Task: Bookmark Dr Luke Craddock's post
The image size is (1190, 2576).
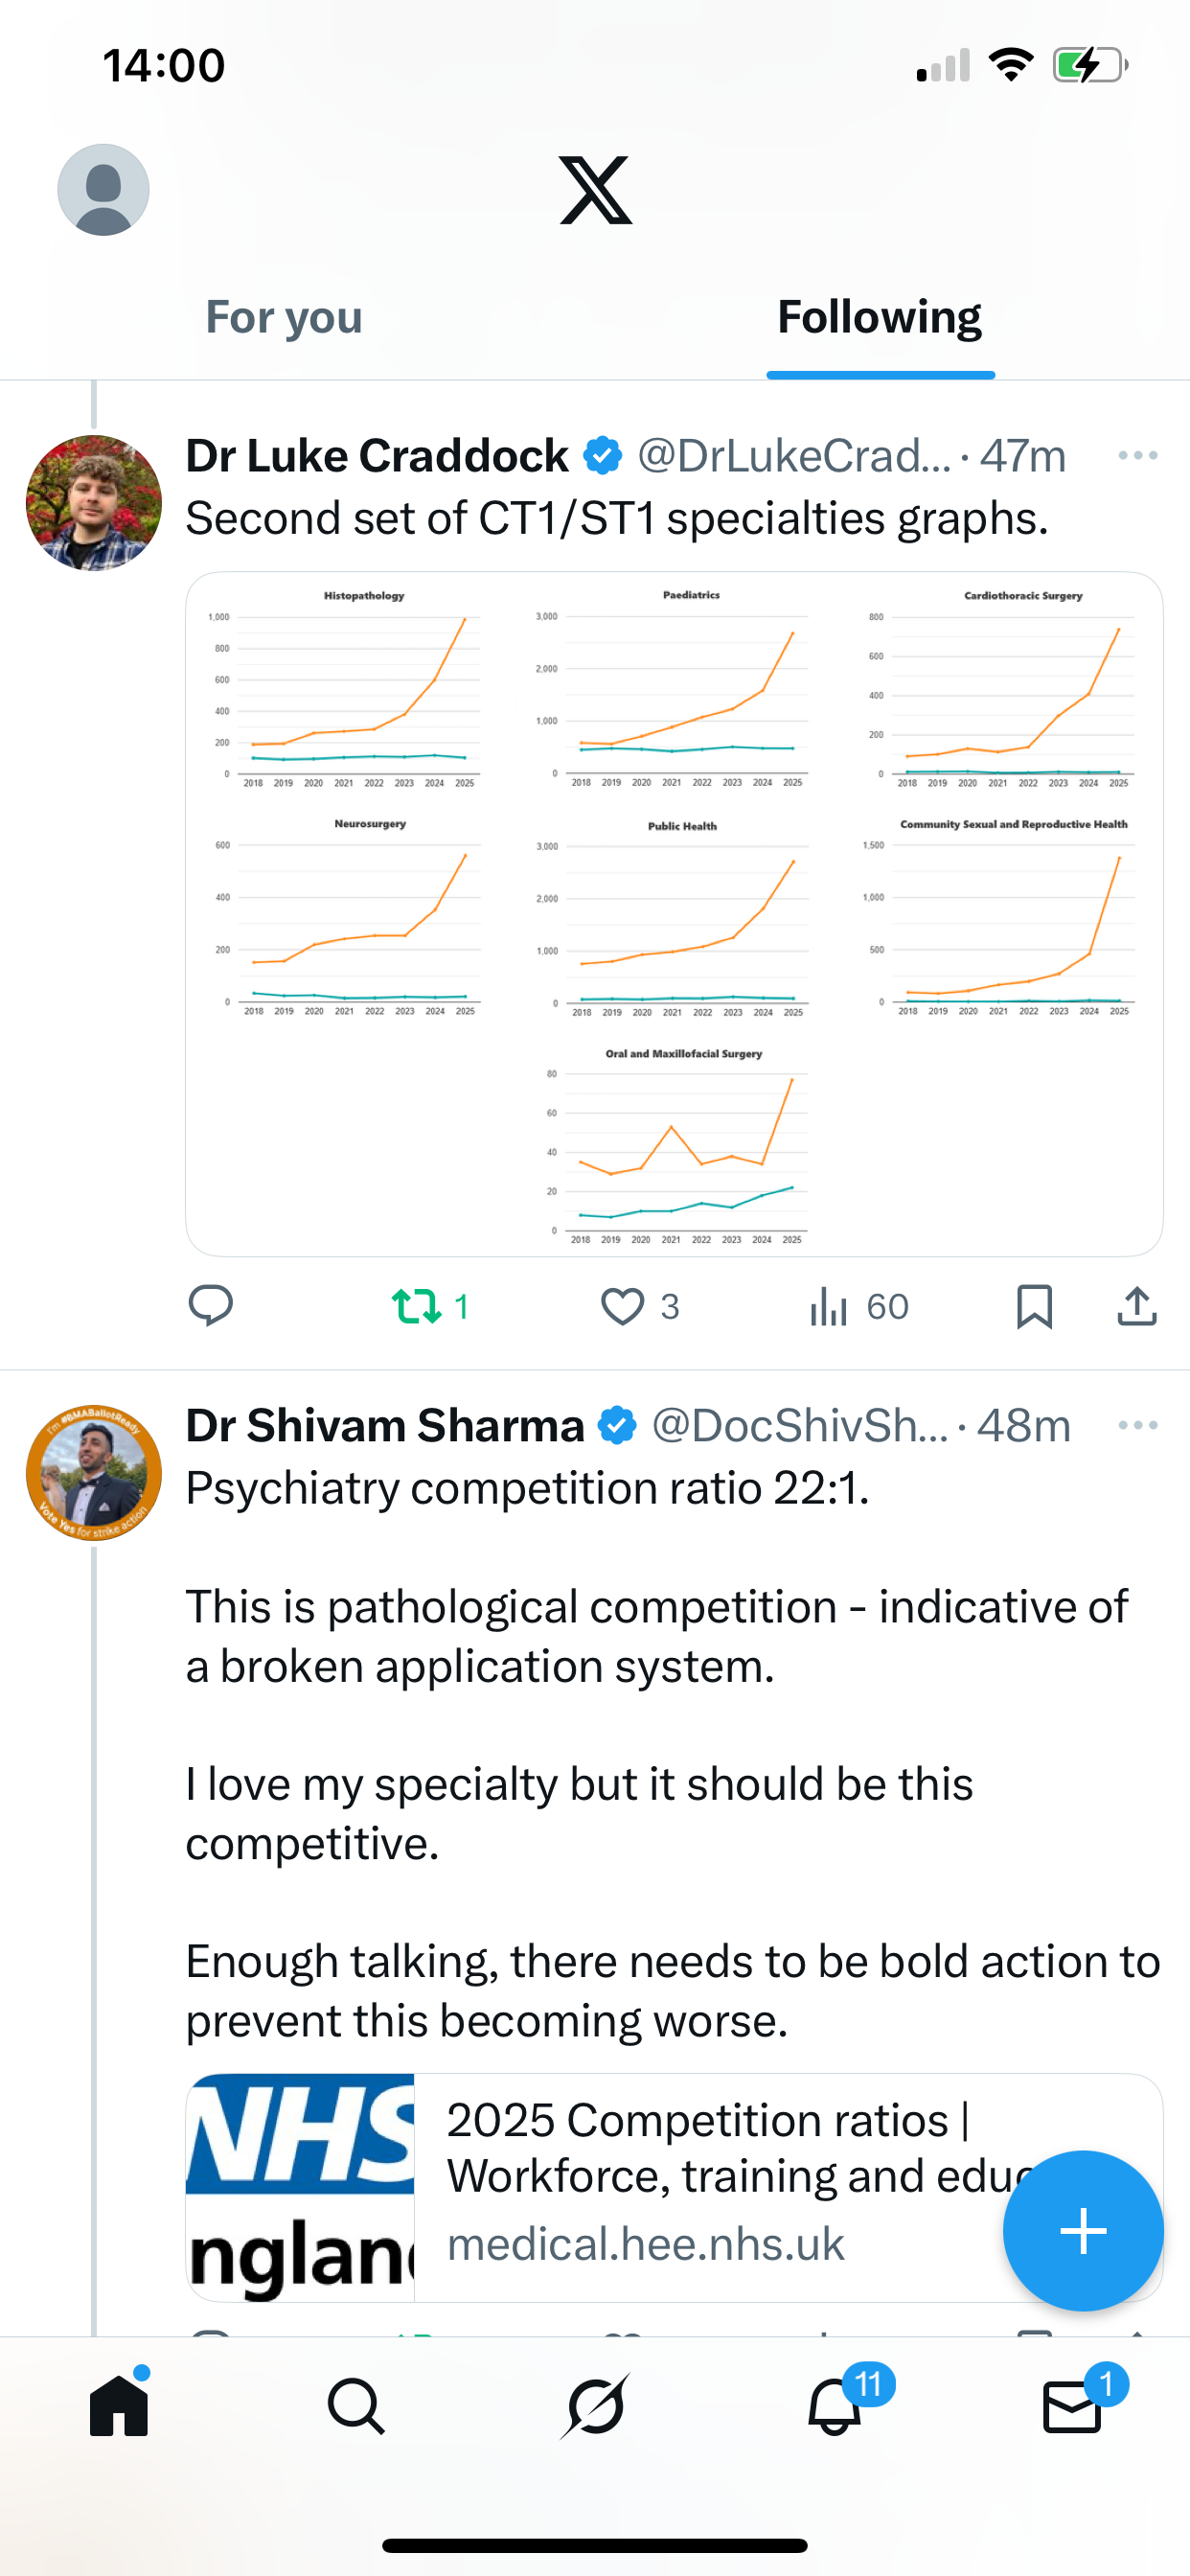Action: (x=1034, y=1306)
